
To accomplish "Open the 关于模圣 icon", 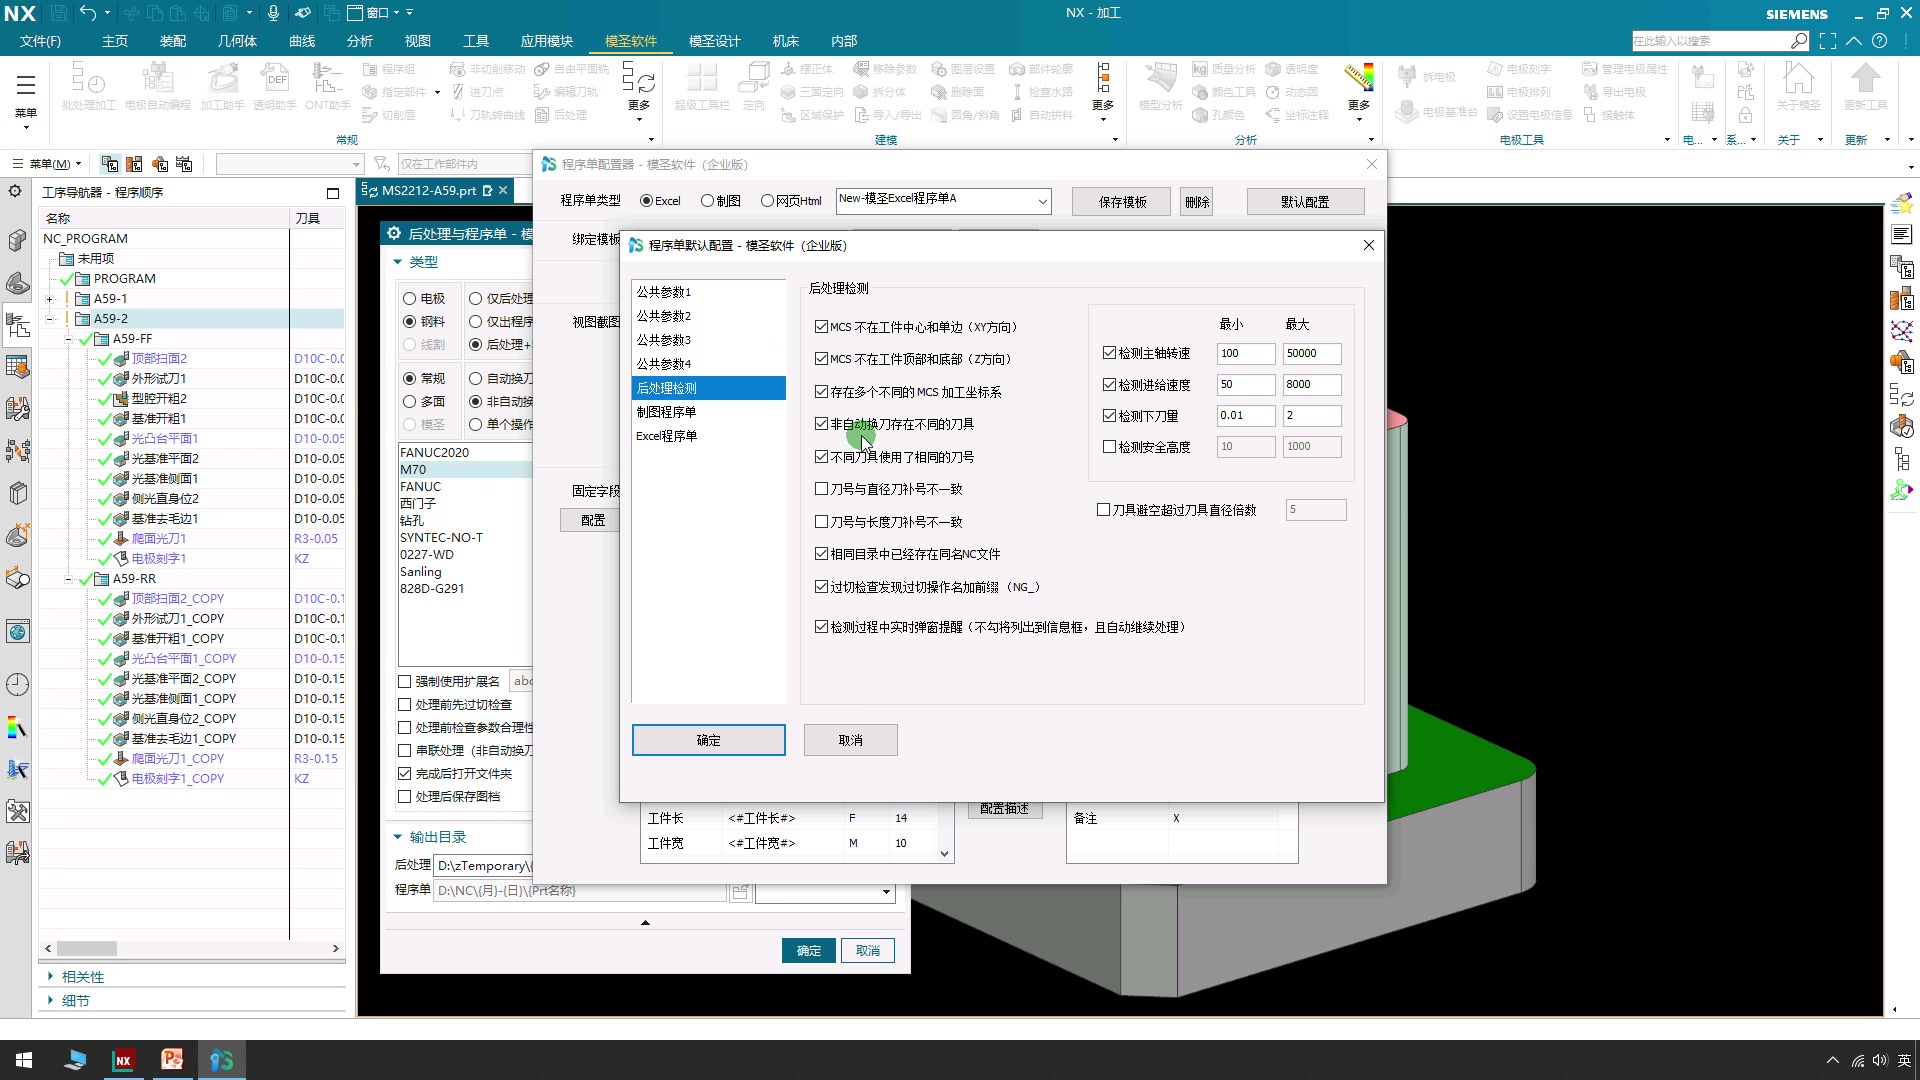I will pyautogui.click(x=1798, y=85).
